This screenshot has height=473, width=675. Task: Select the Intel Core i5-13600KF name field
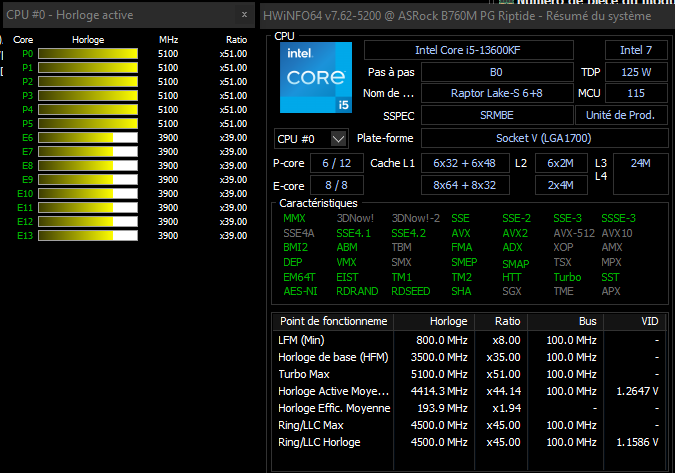468,50
